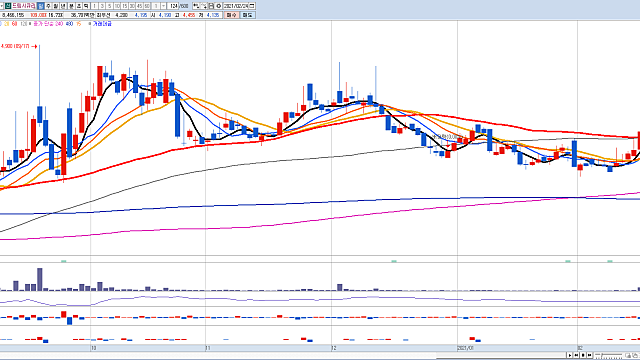Choose the 10 interval preset button
This screenshot has height=360, width=640.
click(117, 6)
